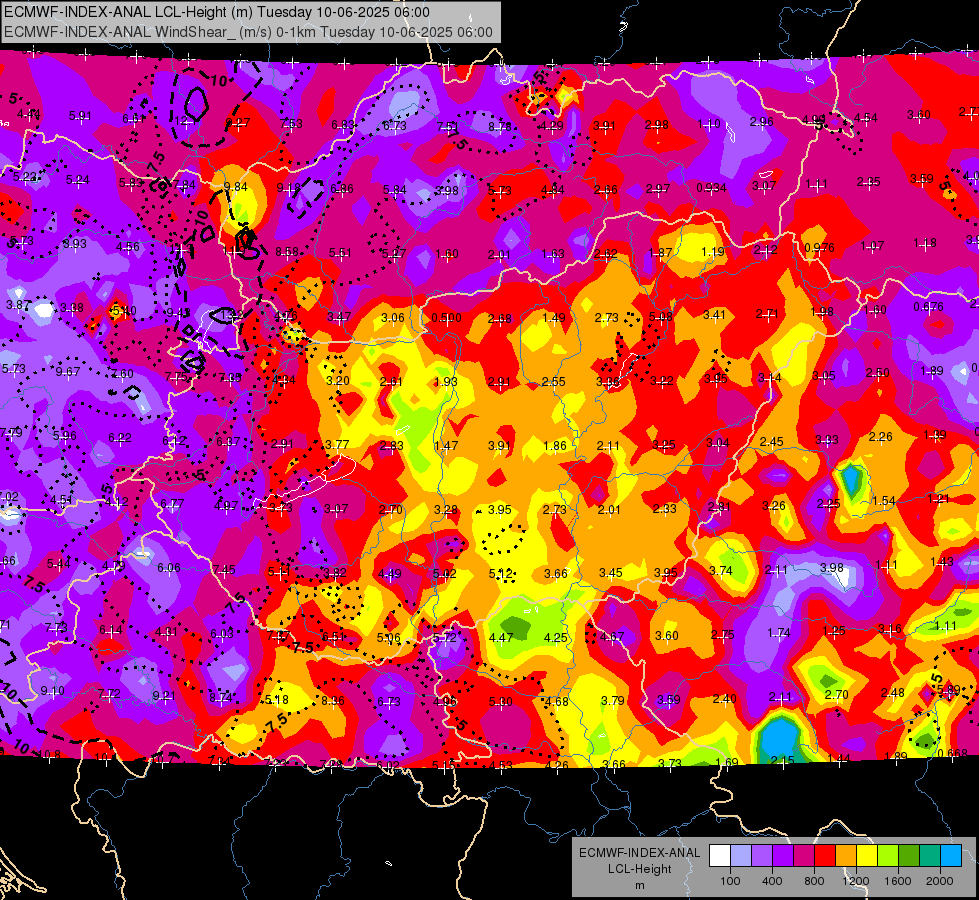
Task: Click the wind shear value 0.500
Action: point(446,317)
